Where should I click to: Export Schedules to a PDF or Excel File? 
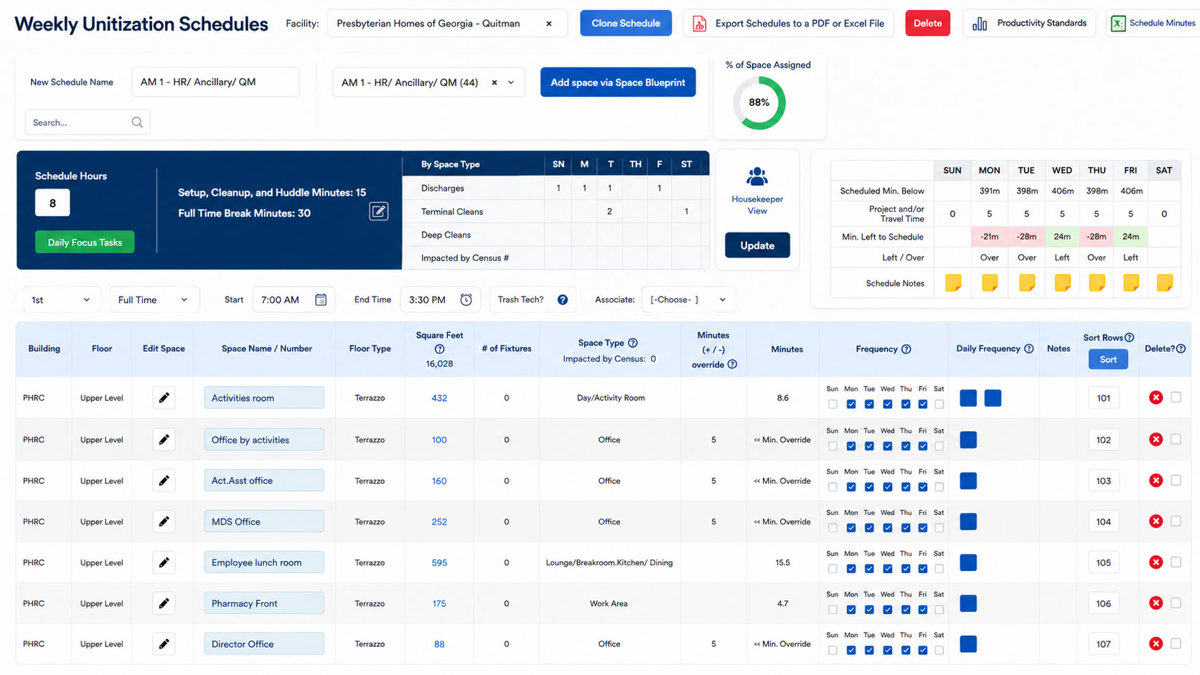point(790,23)
